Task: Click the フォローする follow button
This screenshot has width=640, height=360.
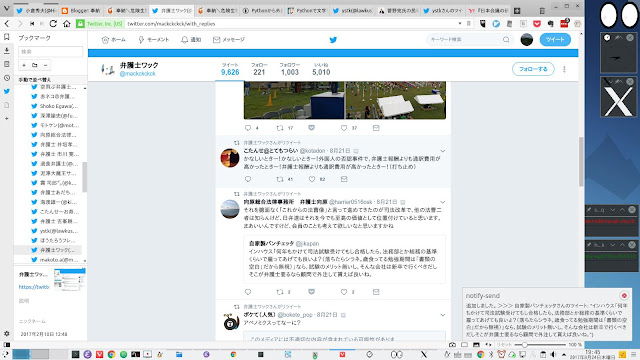Action: [x=533, y=69]
